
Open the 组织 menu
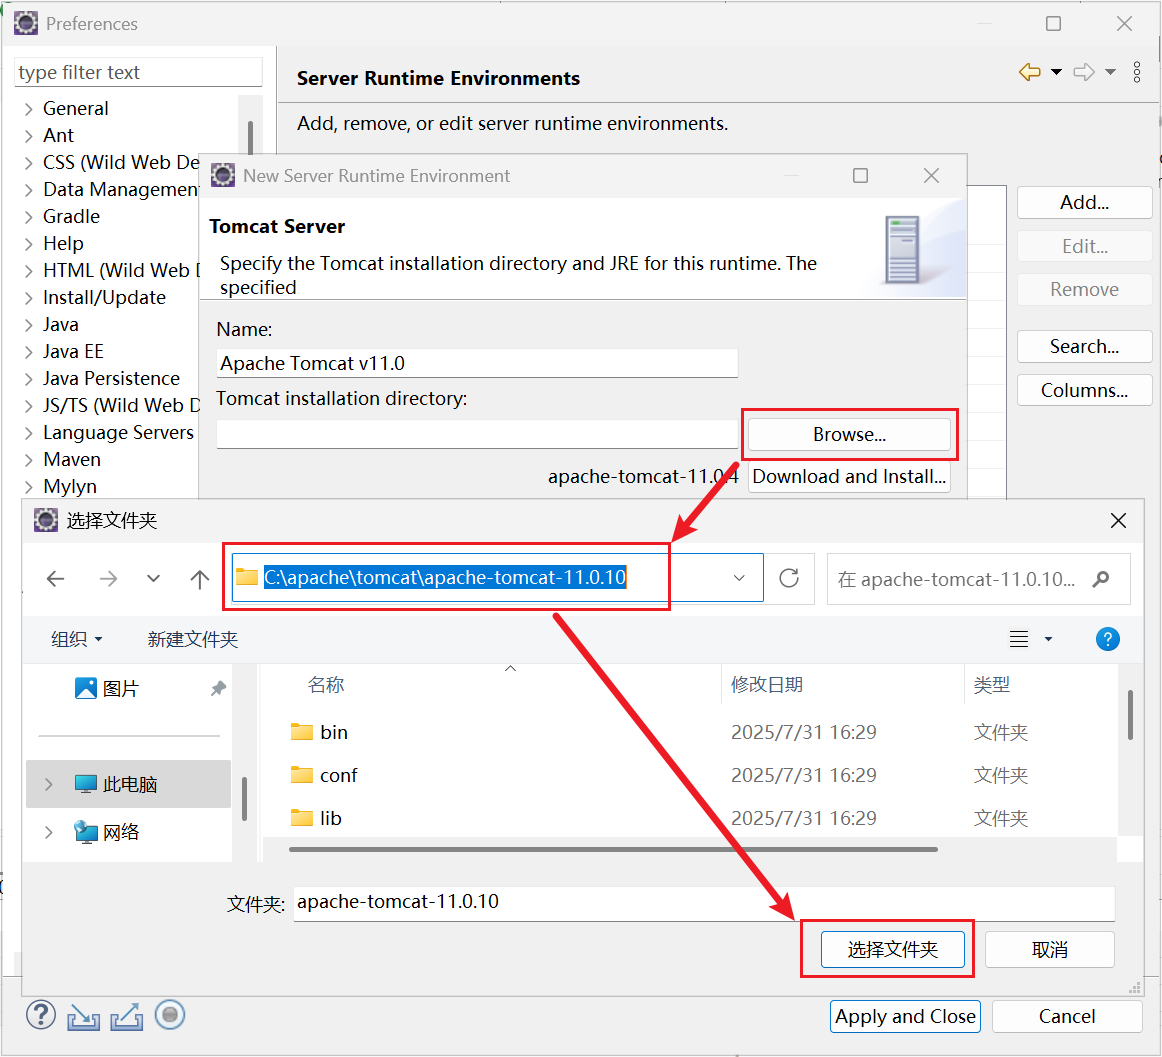[76, 639]
